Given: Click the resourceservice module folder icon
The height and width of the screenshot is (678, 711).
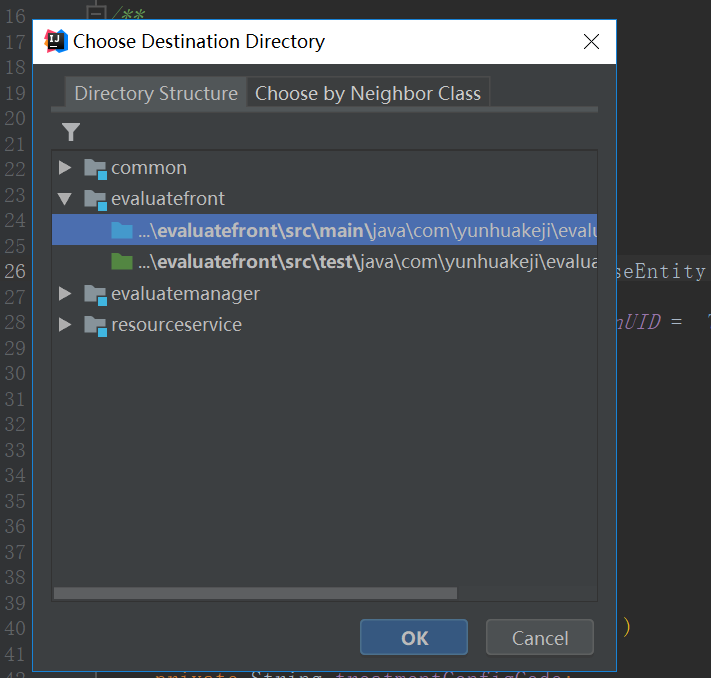Looking at the screenshot, I should pyautogui.click(x=96, y=325).
